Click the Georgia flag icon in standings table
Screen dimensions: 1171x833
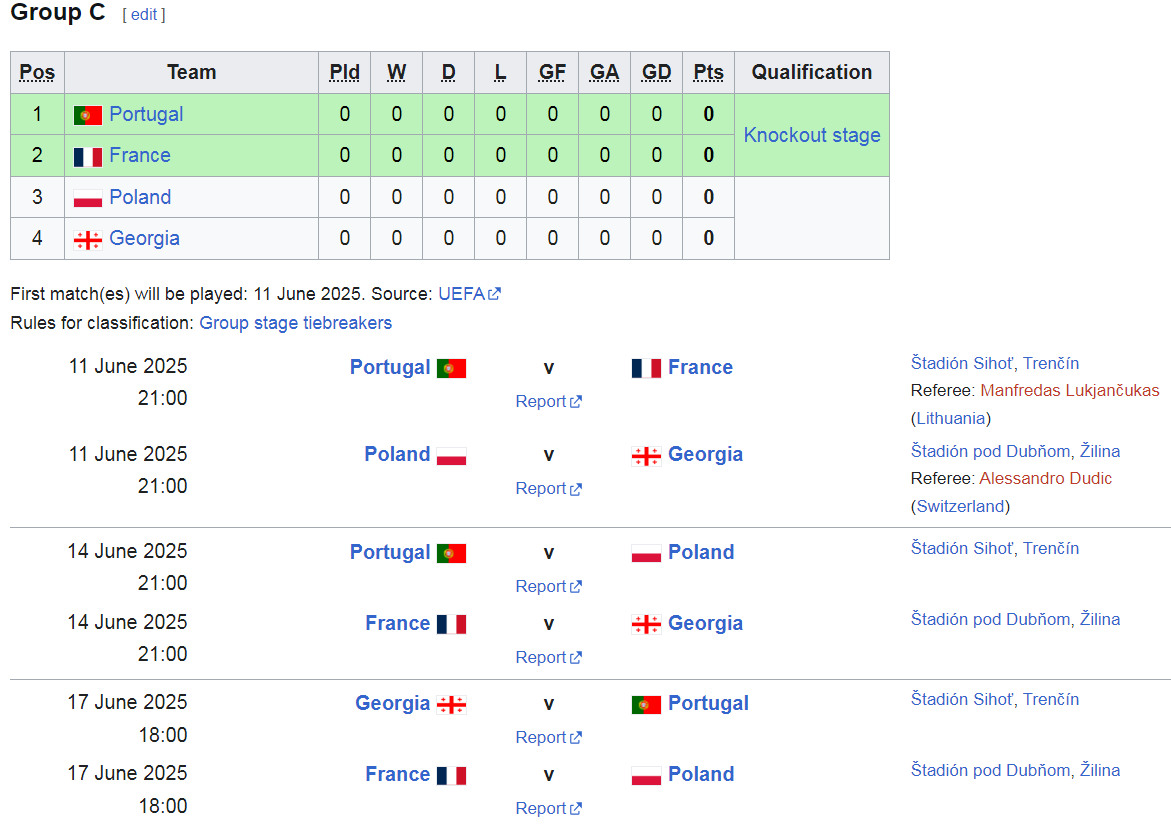[87, 240]
